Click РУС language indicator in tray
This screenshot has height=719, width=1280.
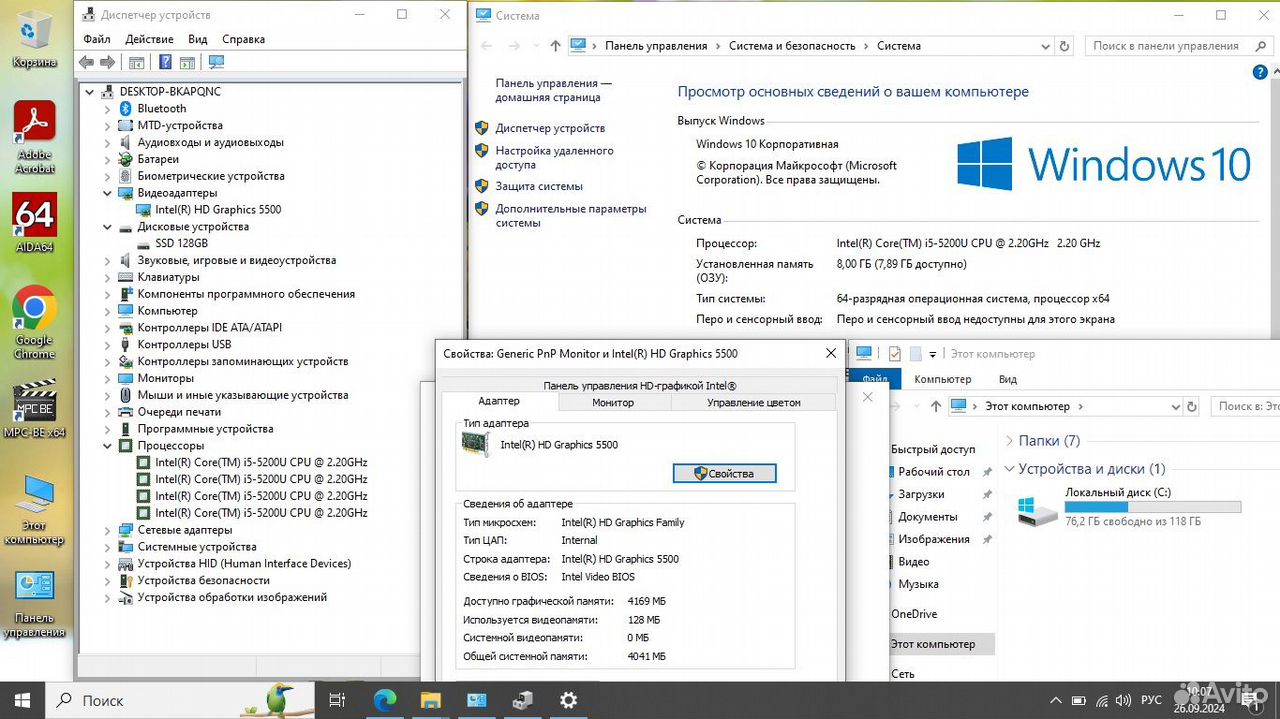click(x=1152, y=700)
